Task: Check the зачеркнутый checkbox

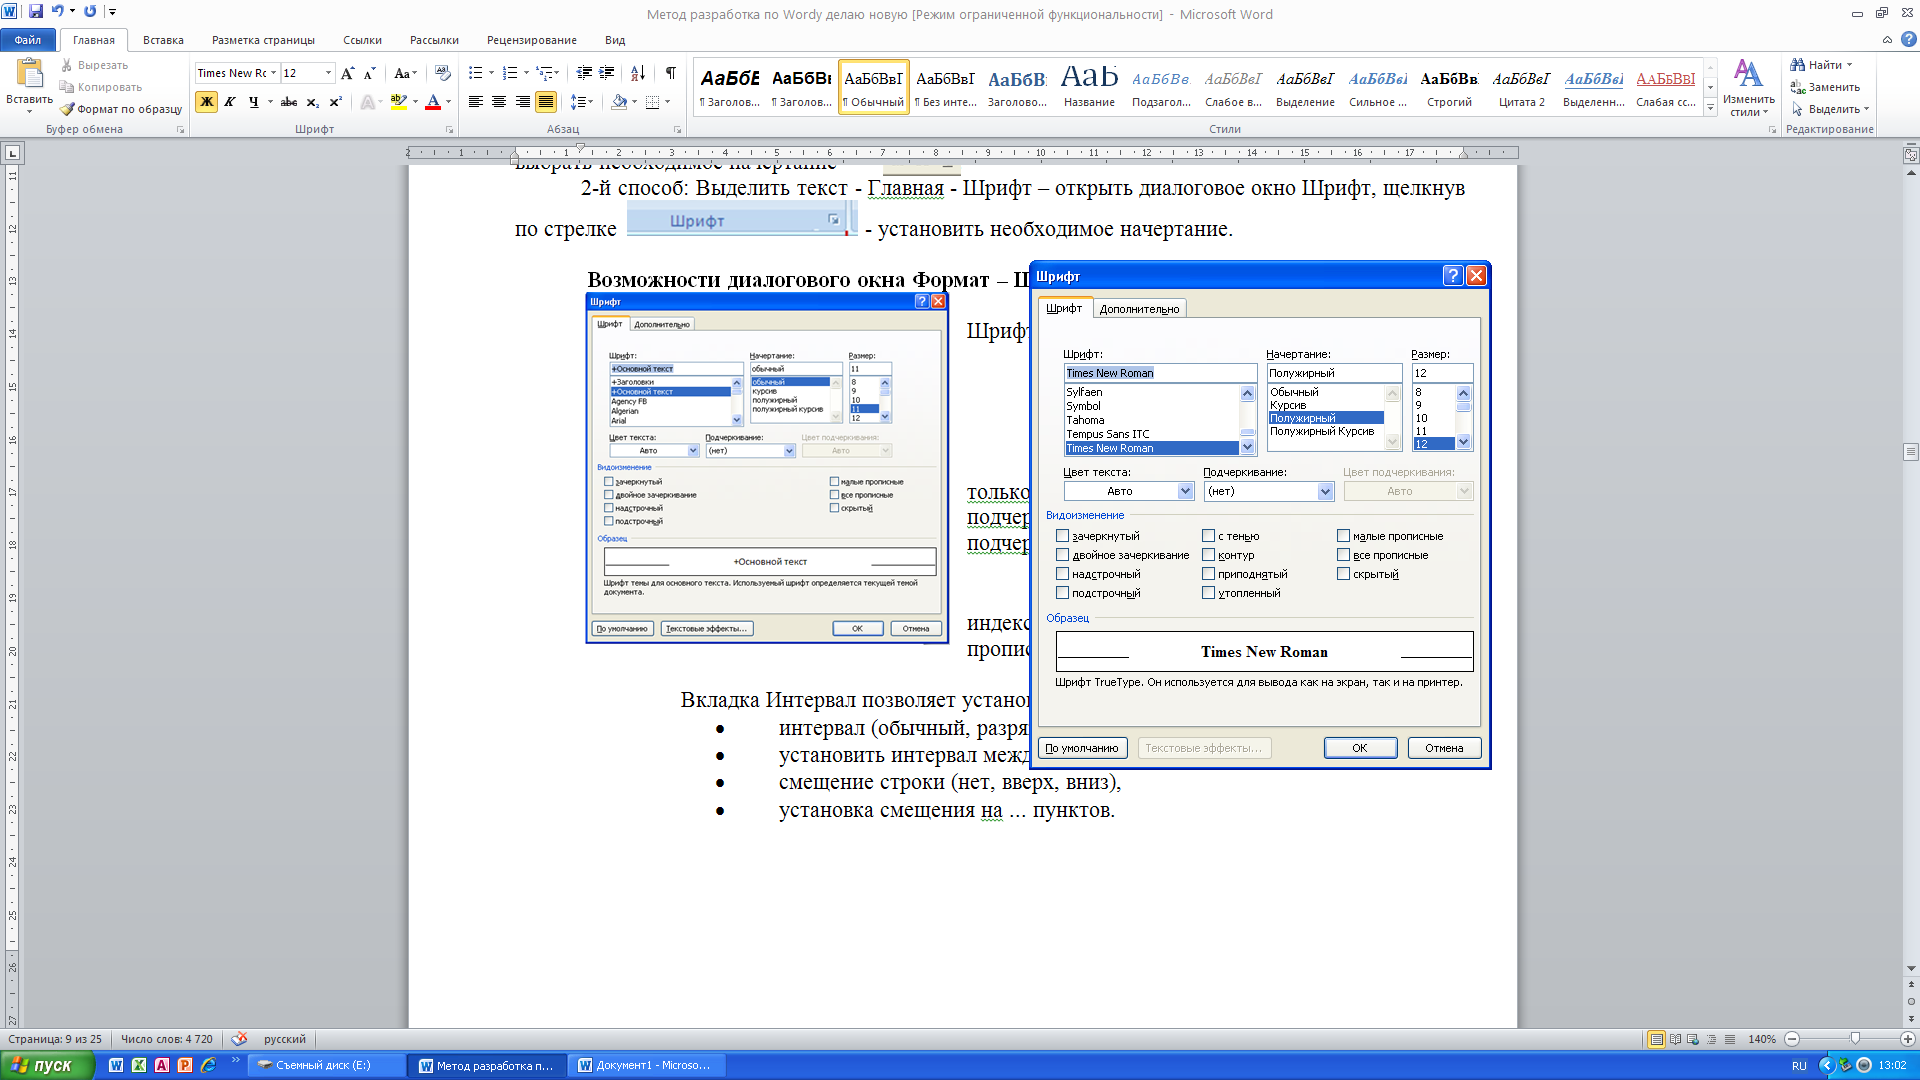Action: pyautogui.click(x=1063, y=536)
